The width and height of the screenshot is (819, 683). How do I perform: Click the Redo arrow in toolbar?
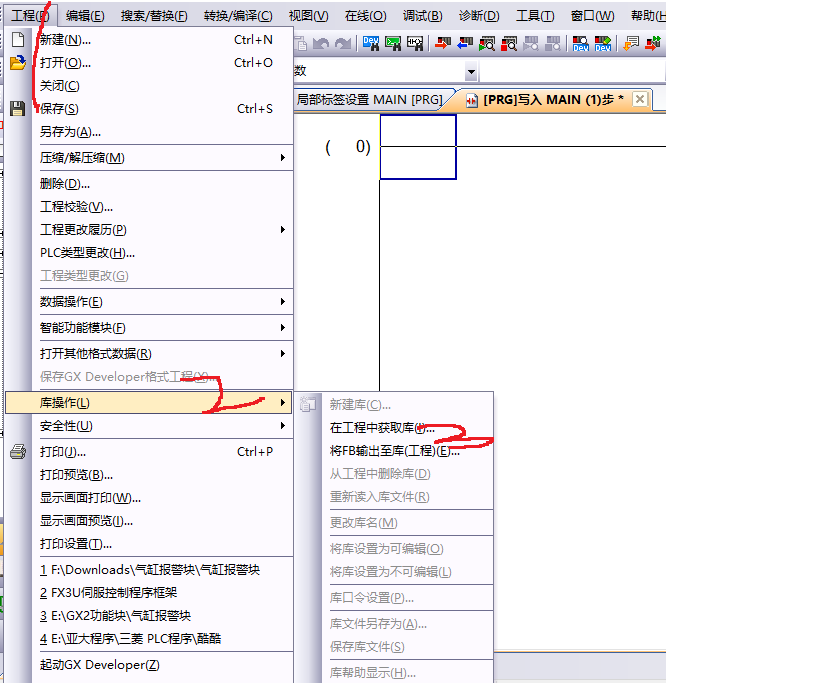tap(342, 43)
